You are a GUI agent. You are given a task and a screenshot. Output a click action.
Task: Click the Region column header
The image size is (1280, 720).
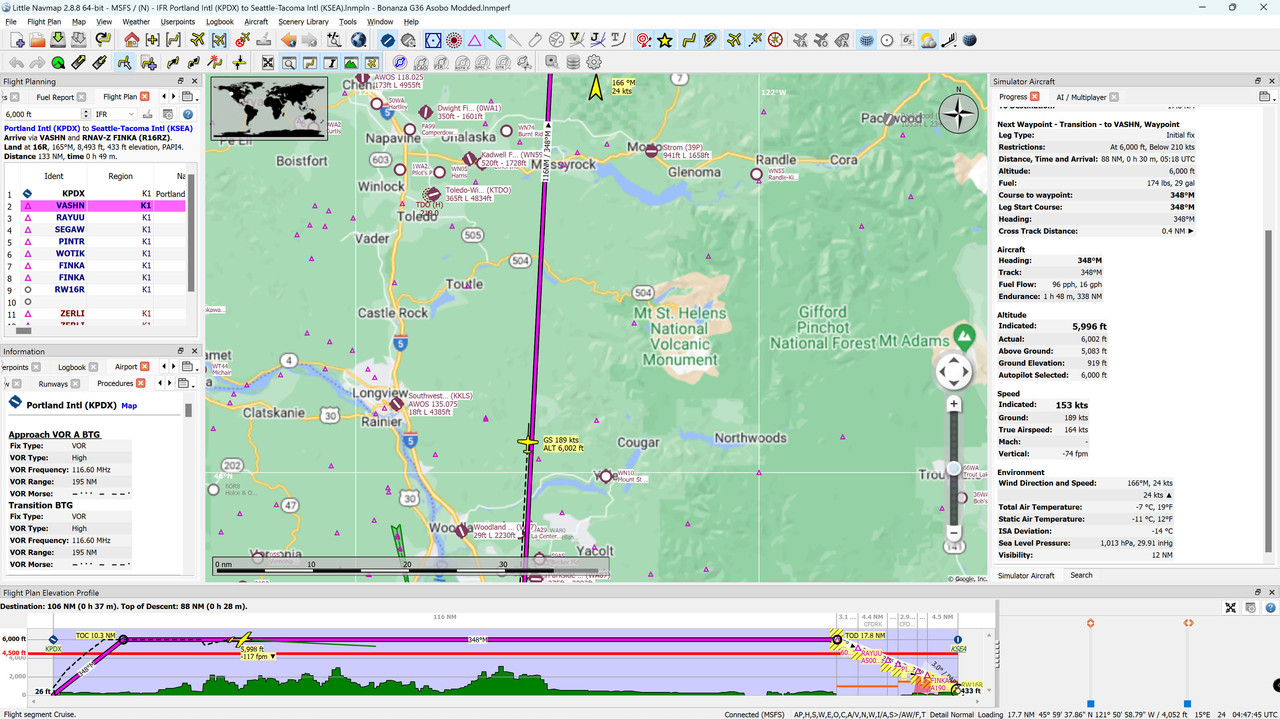coord(120,176)
